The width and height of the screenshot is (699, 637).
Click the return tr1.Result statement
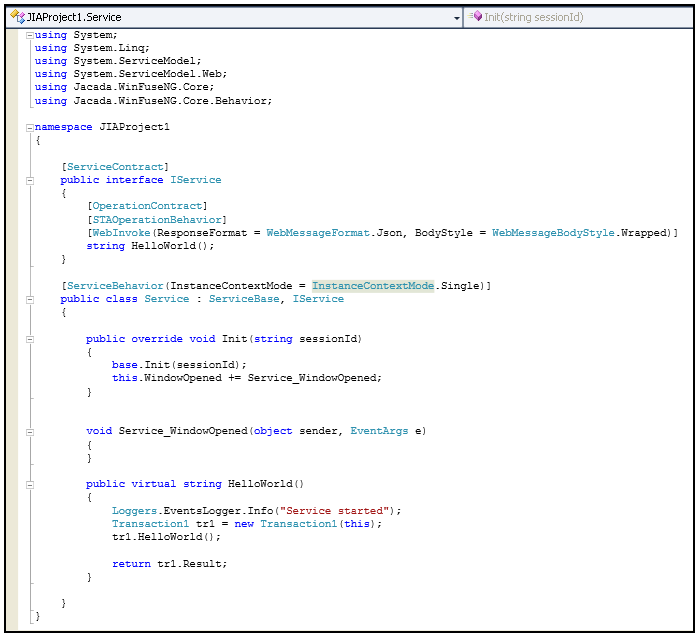pyautogui.click(x=169, y=564)
